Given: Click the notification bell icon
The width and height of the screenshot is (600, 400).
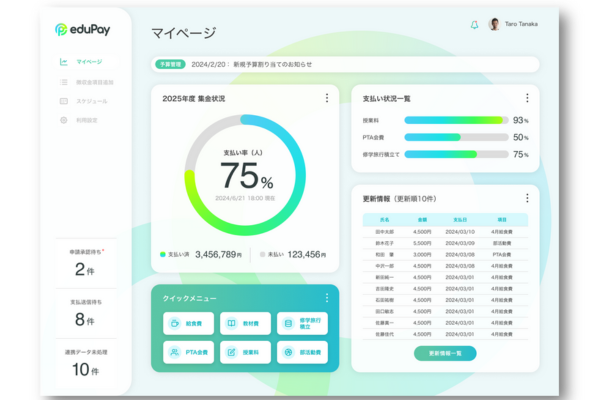Looking at the screenshot, I should tap(474, 25).
